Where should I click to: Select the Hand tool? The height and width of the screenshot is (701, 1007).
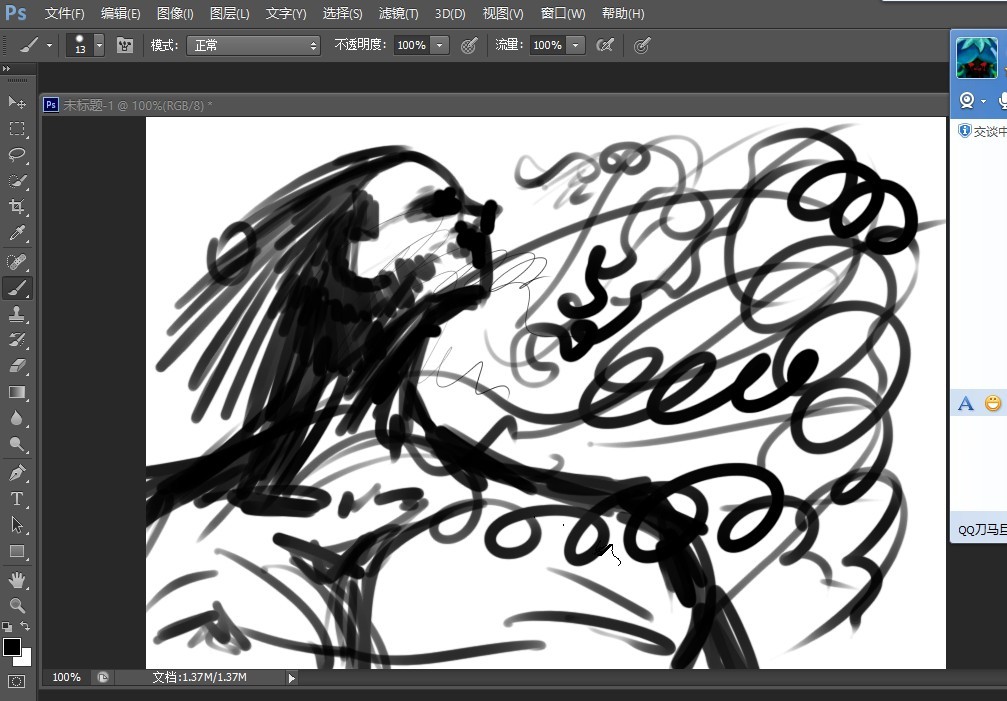coord(17,580)
